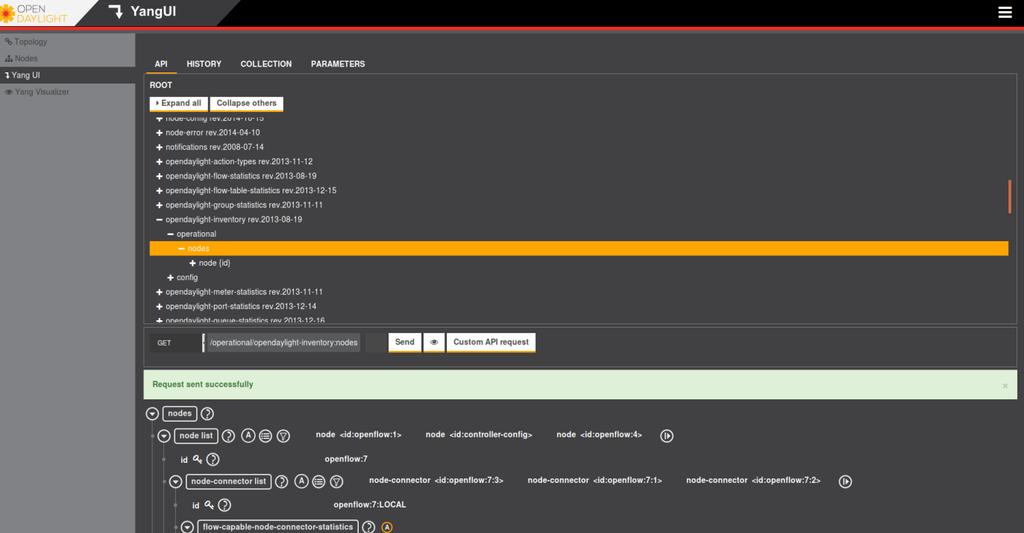Click the Collapse others button
This screenshot has width=1024, height=533.
pyautogui.click(x=246, y=103)
